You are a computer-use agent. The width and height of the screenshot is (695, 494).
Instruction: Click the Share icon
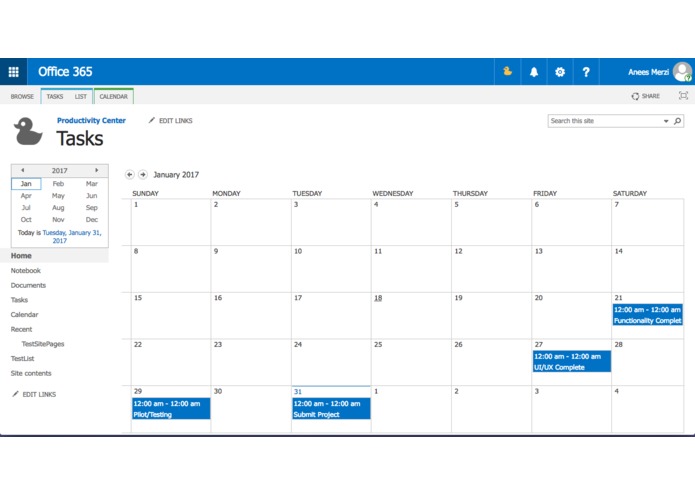635,96
